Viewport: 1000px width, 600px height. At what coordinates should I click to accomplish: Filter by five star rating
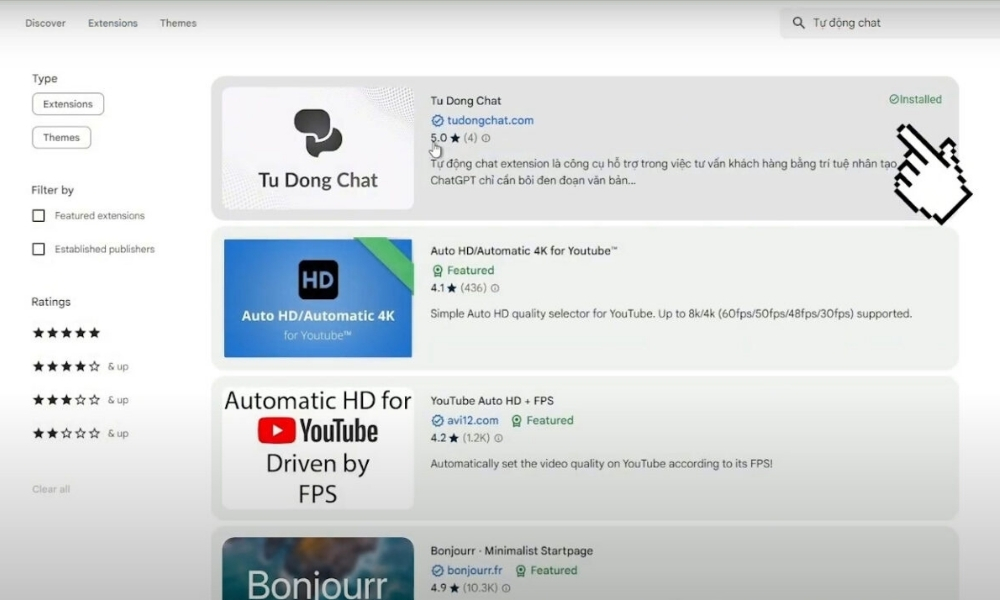pos(66,333)
